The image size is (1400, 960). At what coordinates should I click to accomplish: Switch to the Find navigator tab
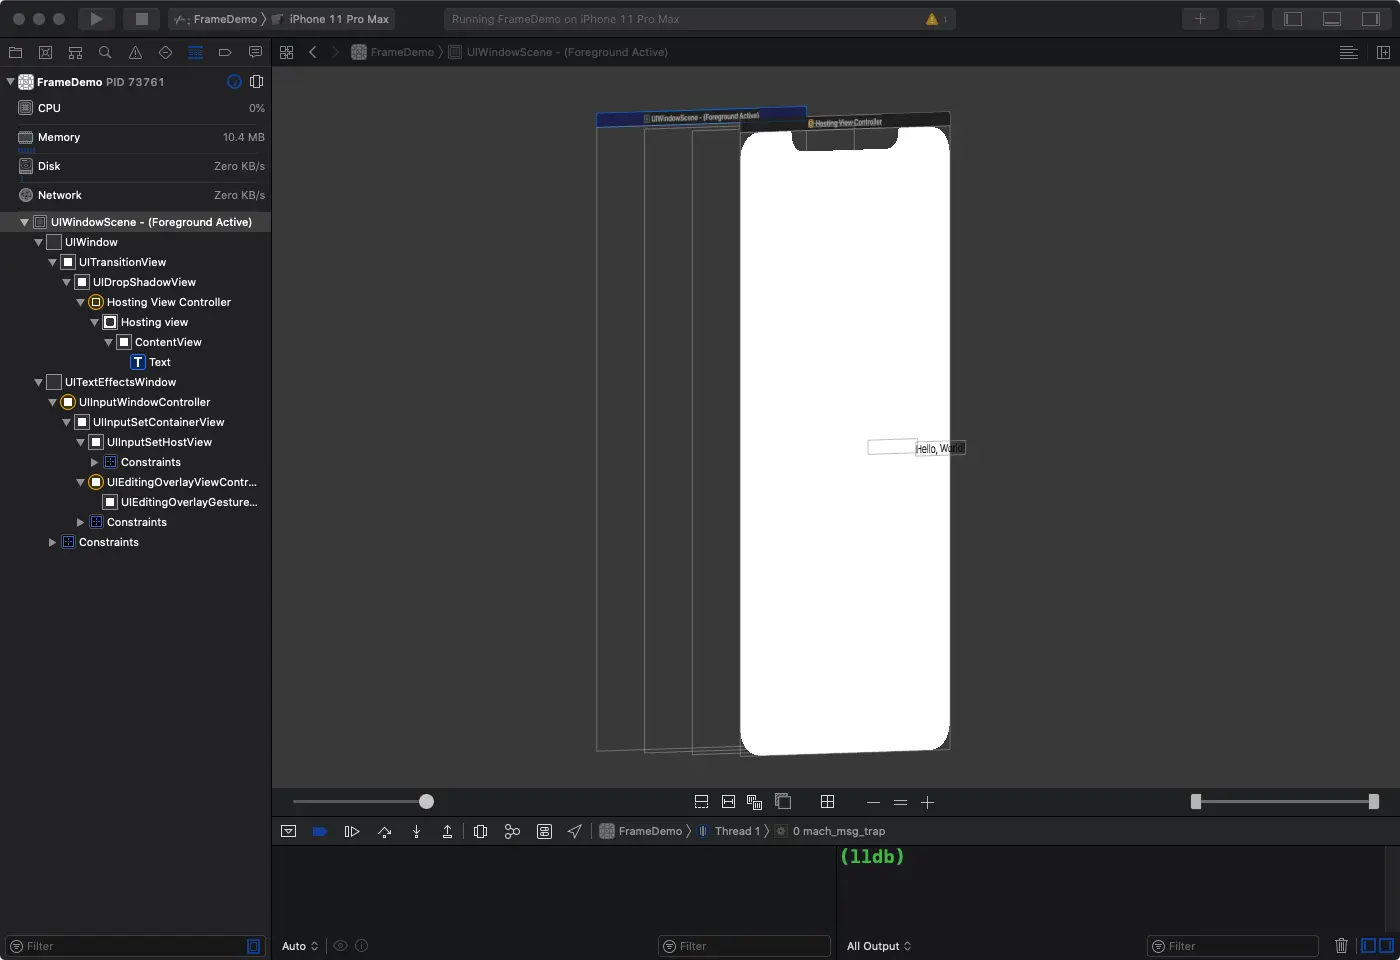coord(105,52)
